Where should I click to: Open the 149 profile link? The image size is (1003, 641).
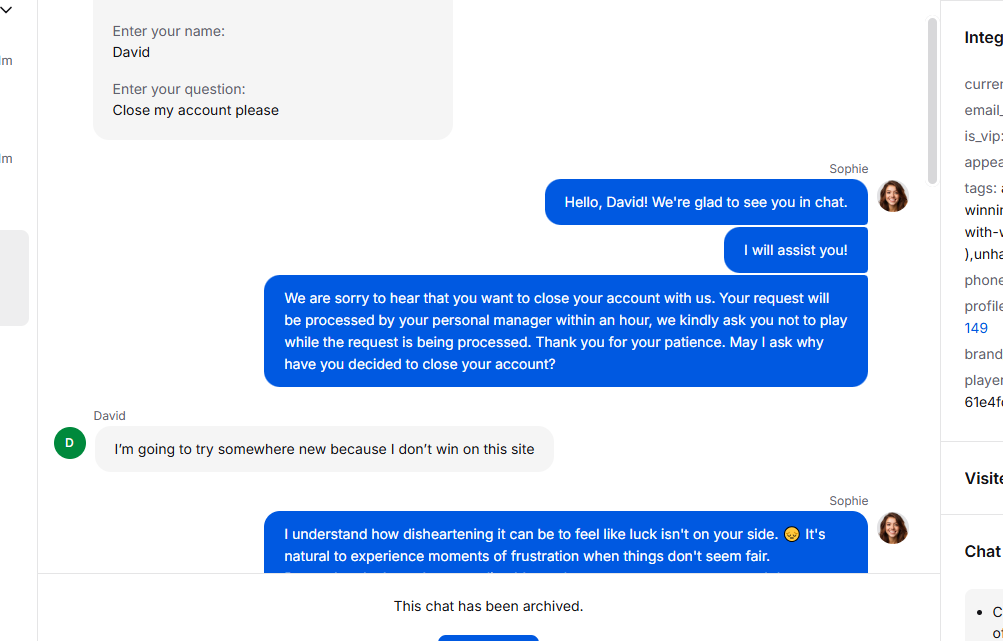click(976, 328)
